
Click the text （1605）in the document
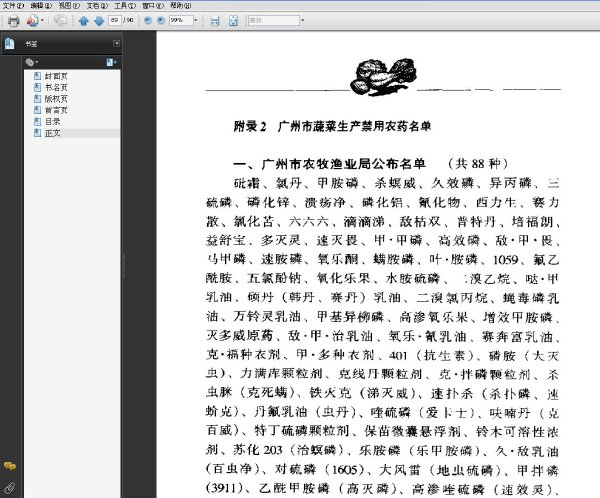click(347, 469)
